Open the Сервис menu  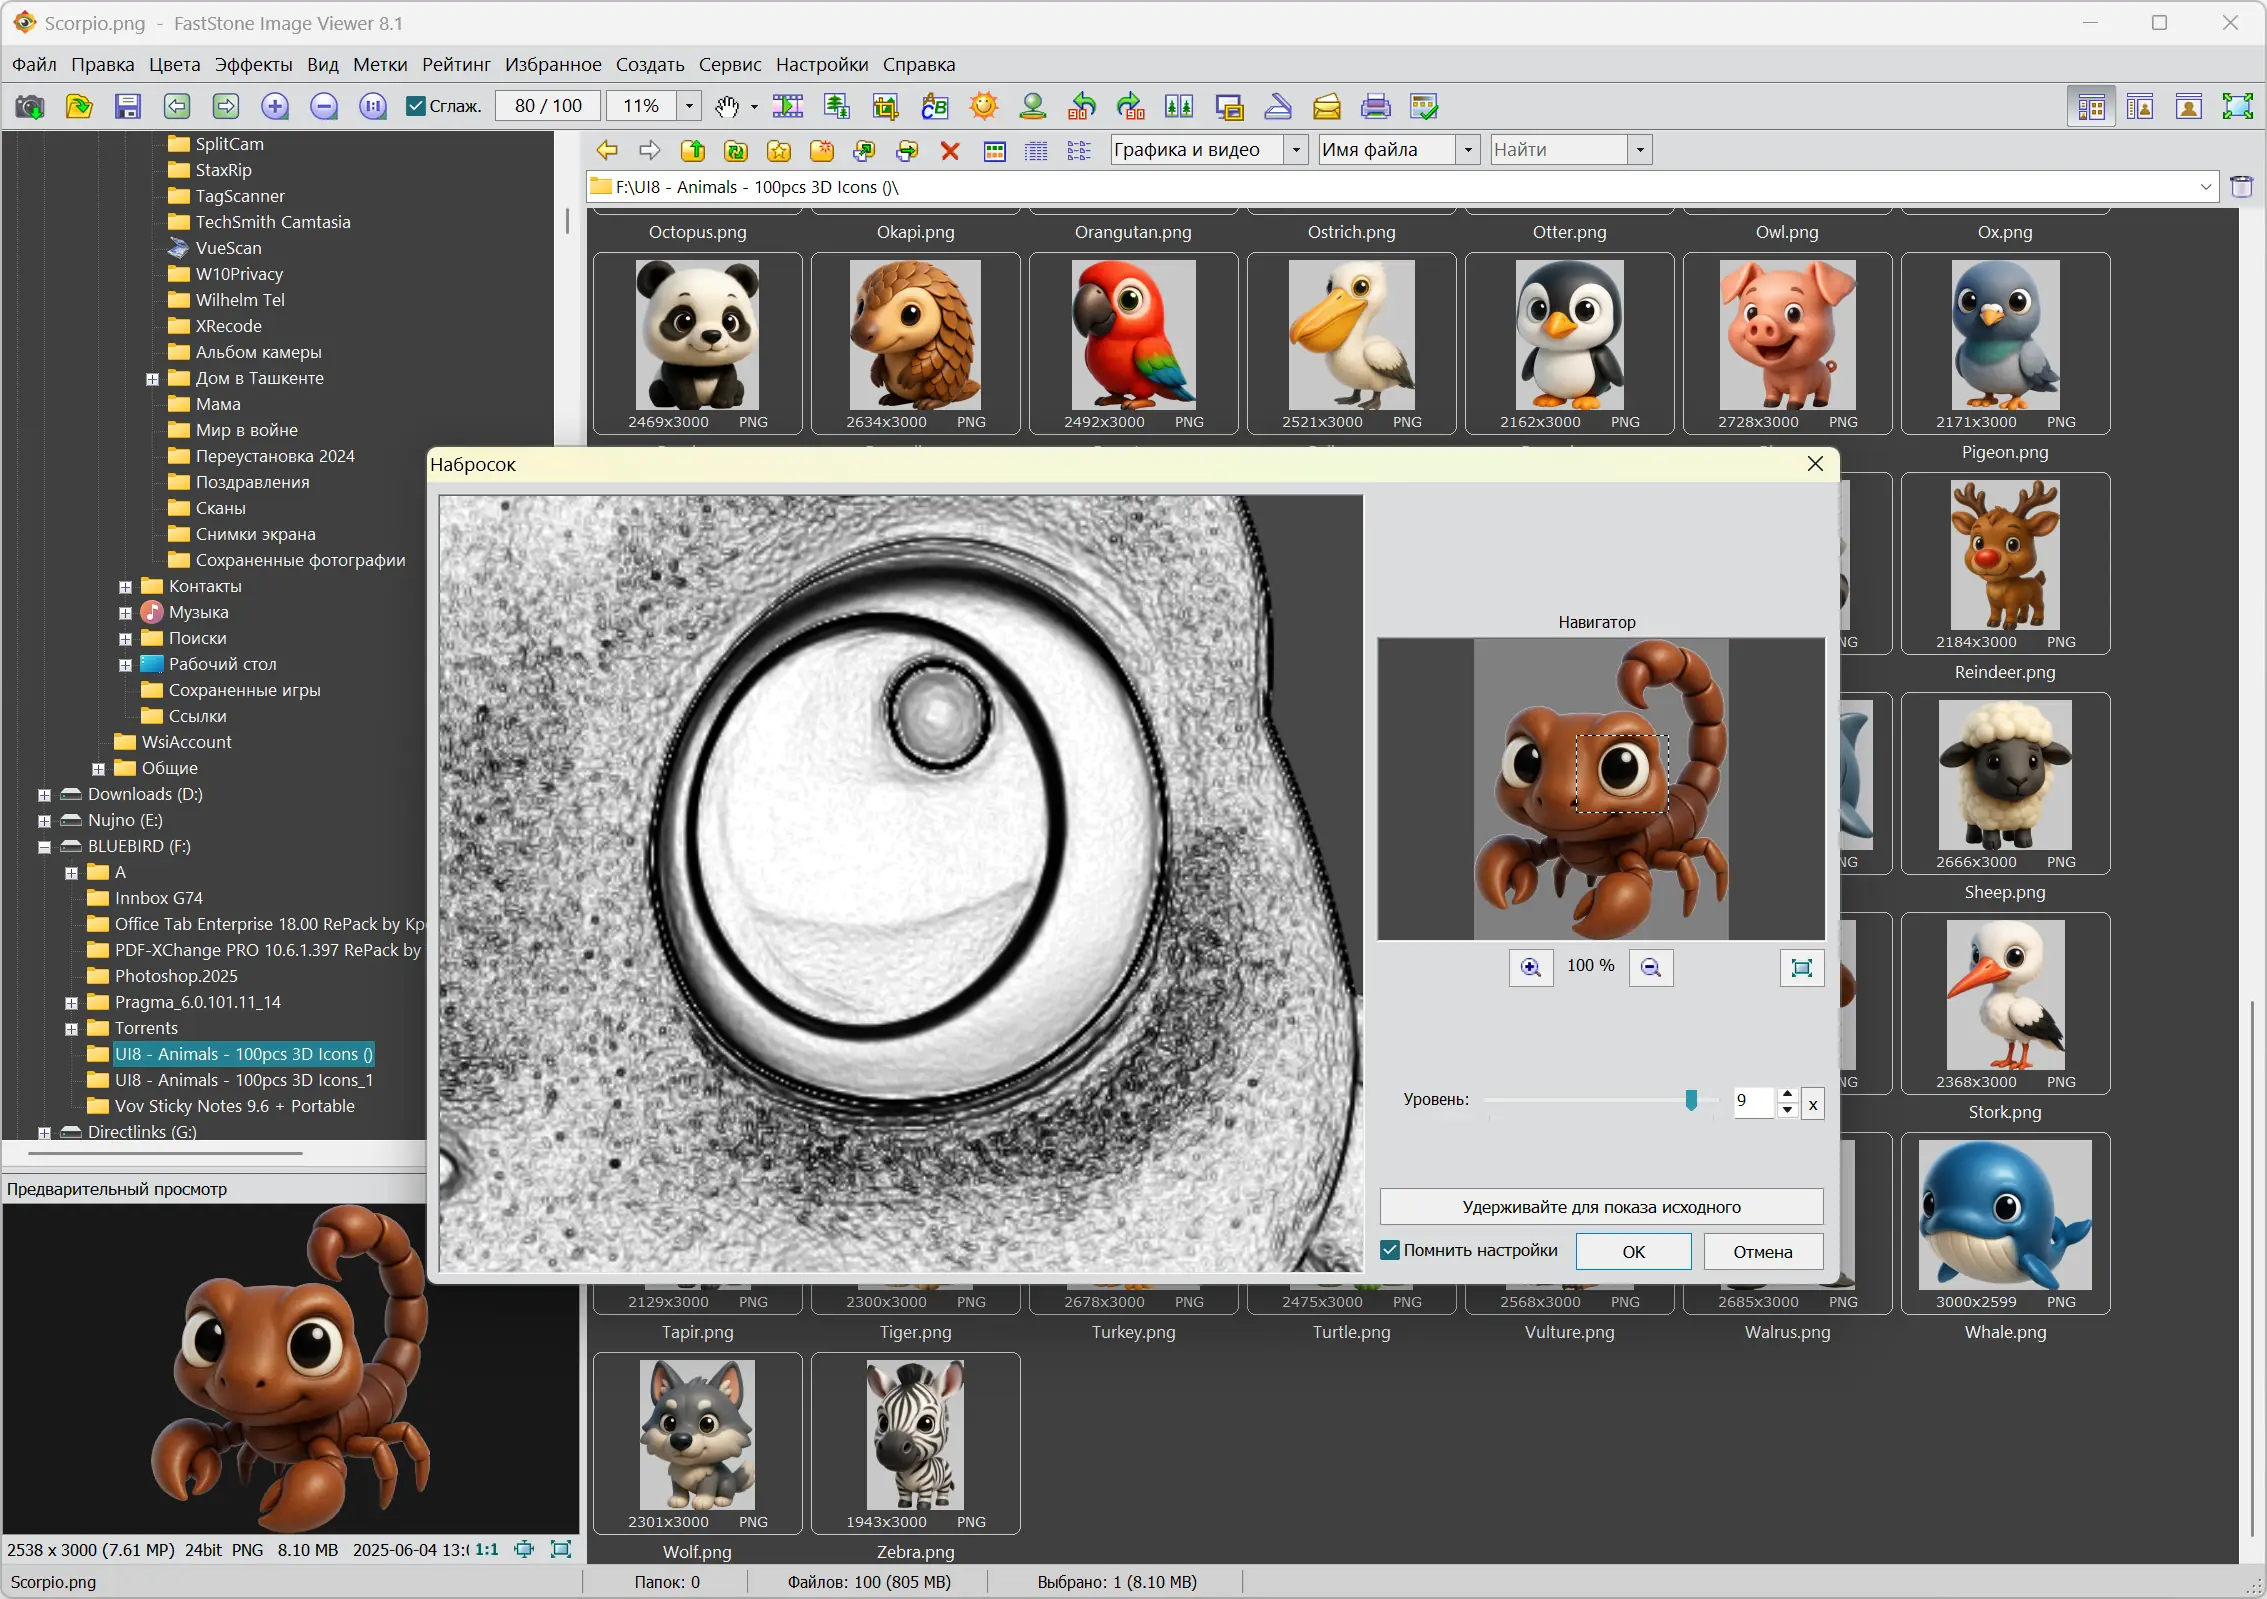pyautogui.click(x=729, y=64)
